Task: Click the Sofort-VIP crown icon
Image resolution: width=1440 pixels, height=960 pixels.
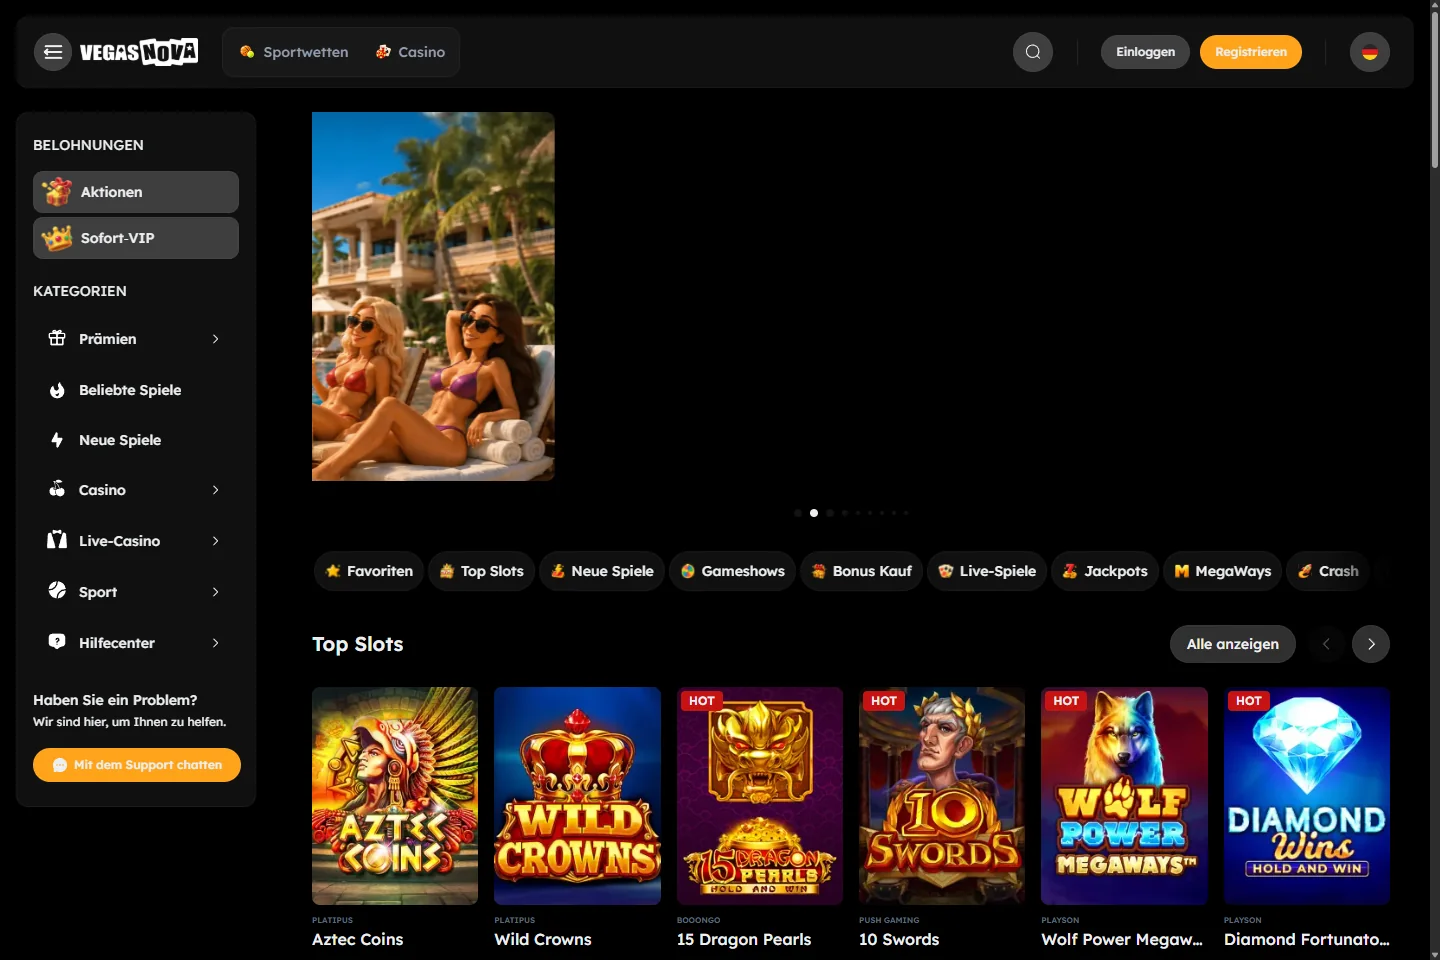Action: click(57, 238)
